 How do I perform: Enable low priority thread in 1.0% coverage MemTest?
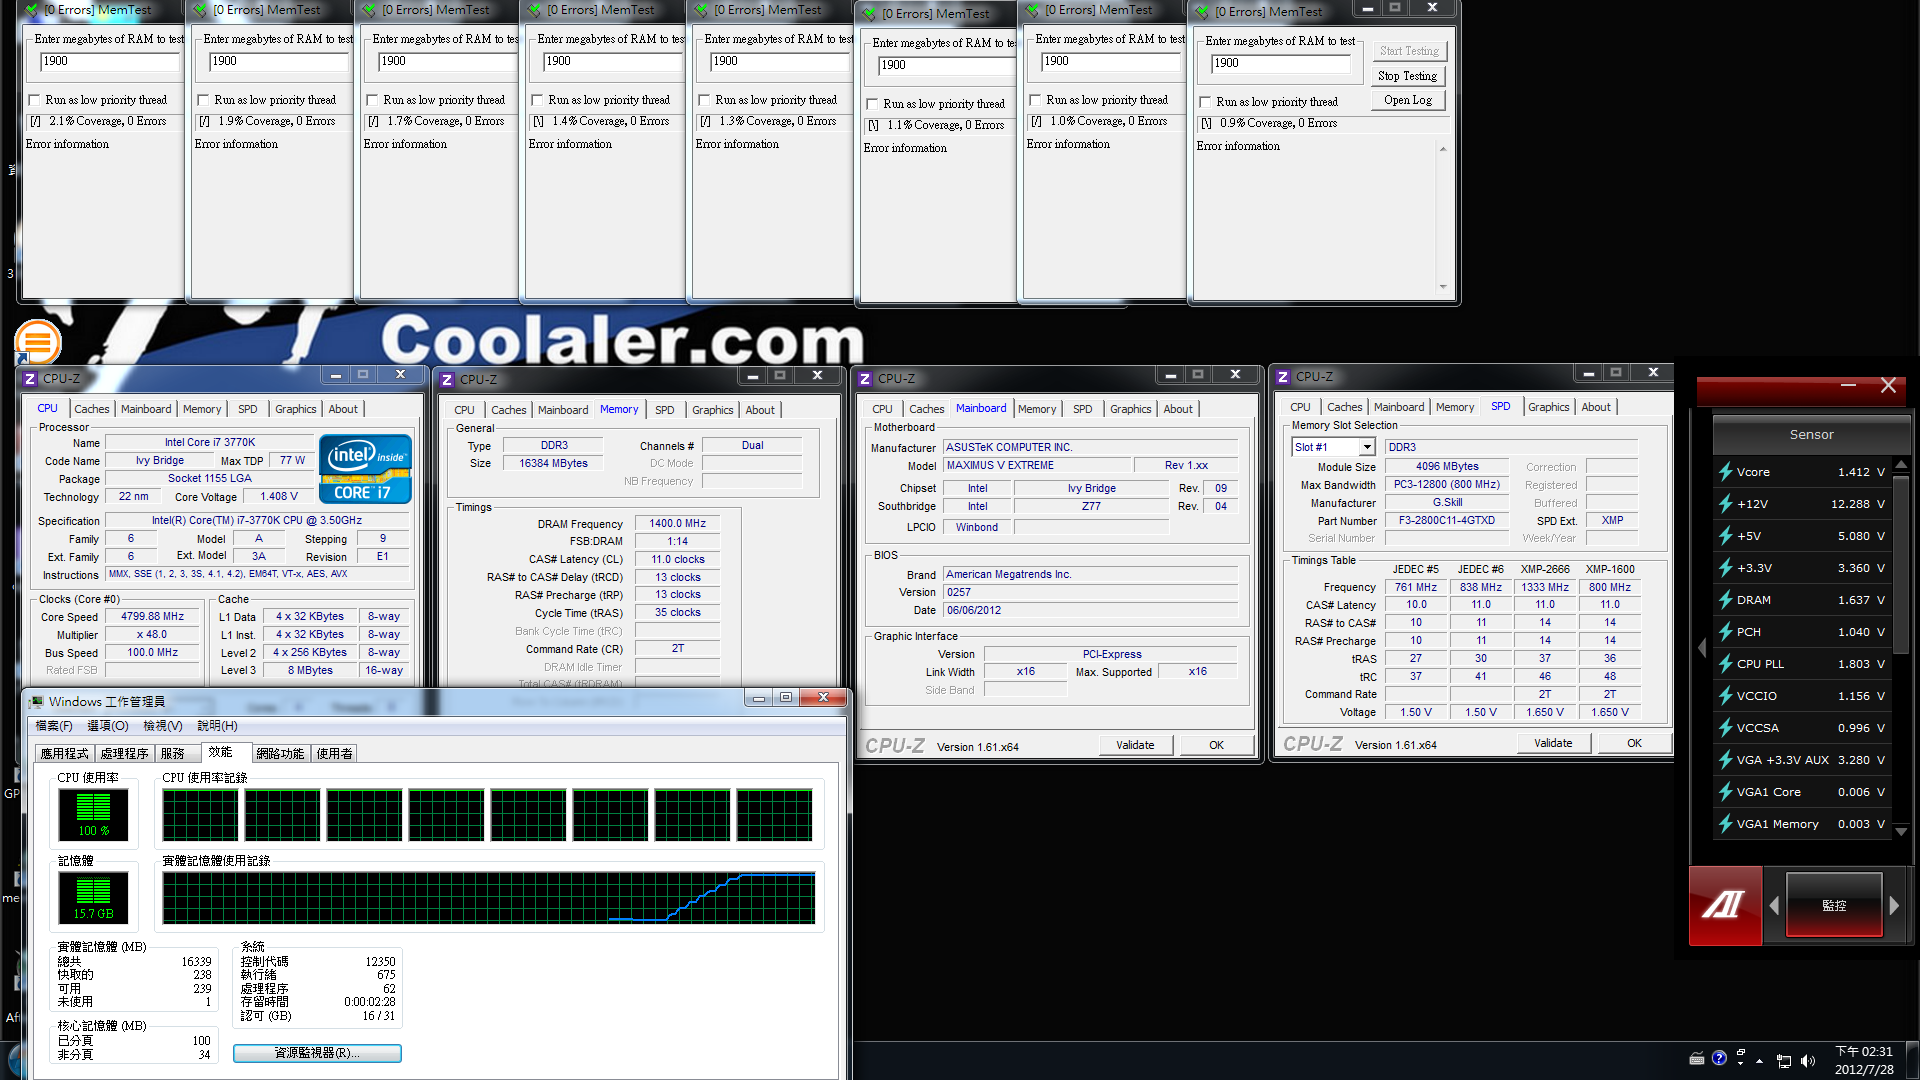[1036, 100]
